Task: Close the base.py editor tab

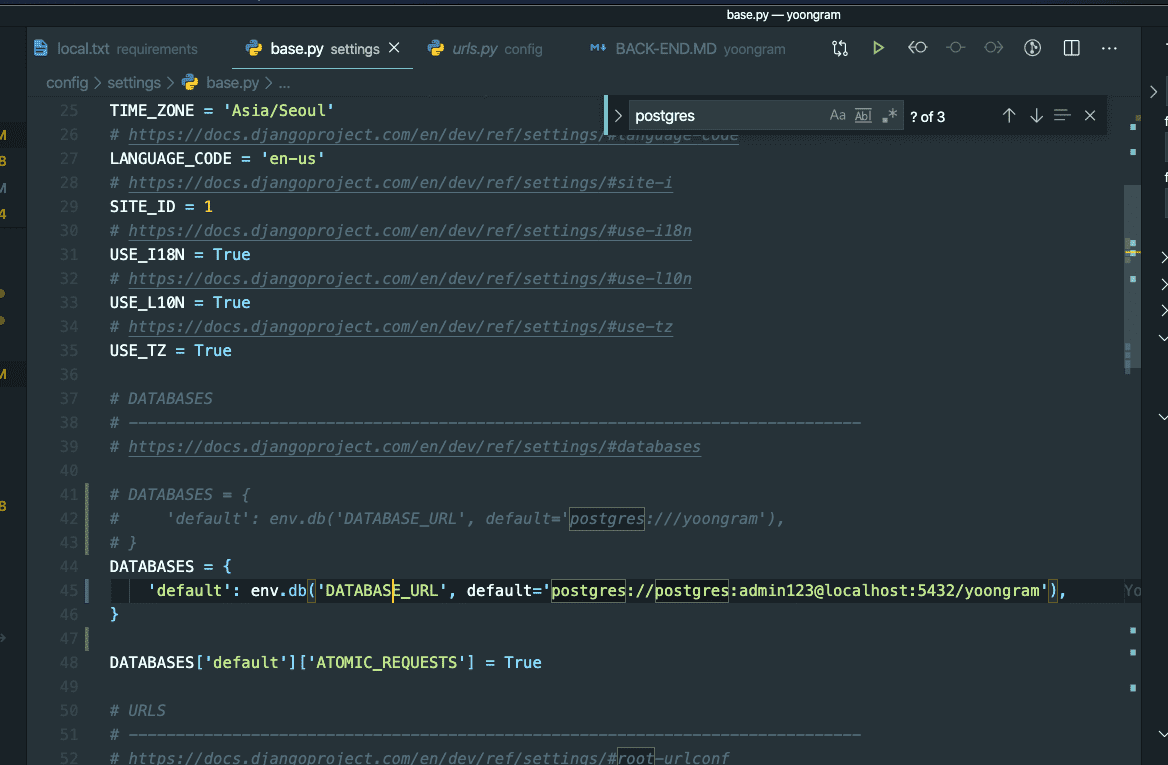Action: tap(394, 48)
